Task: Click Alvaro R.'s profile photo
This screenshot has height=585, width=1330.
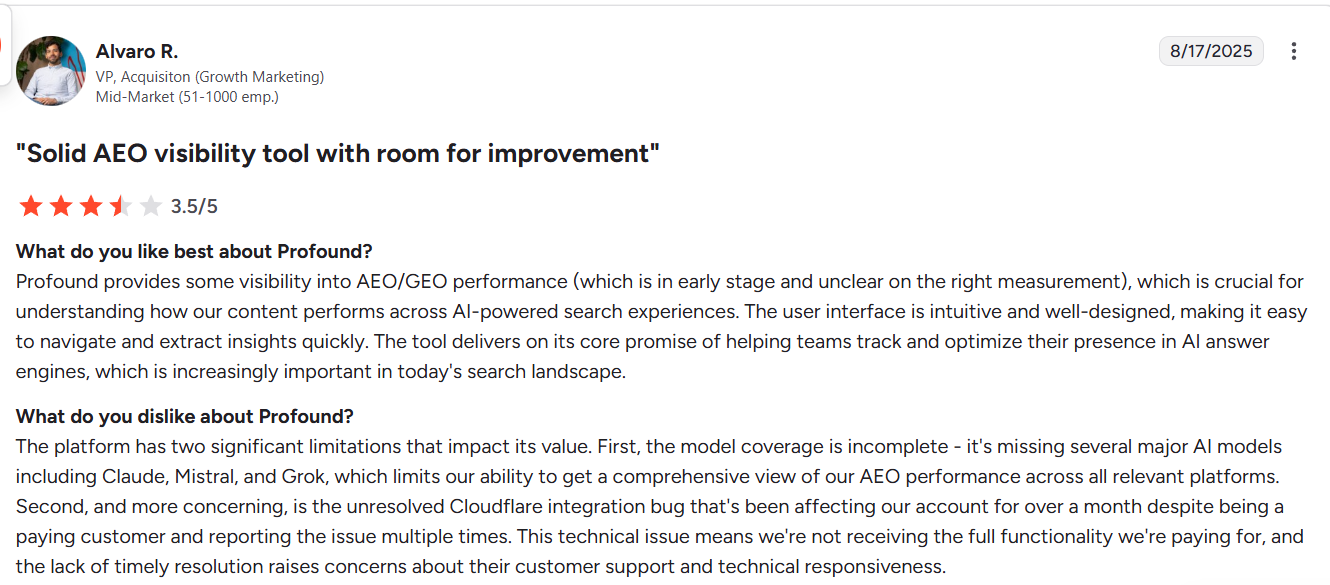Action: tap(51, 71)
